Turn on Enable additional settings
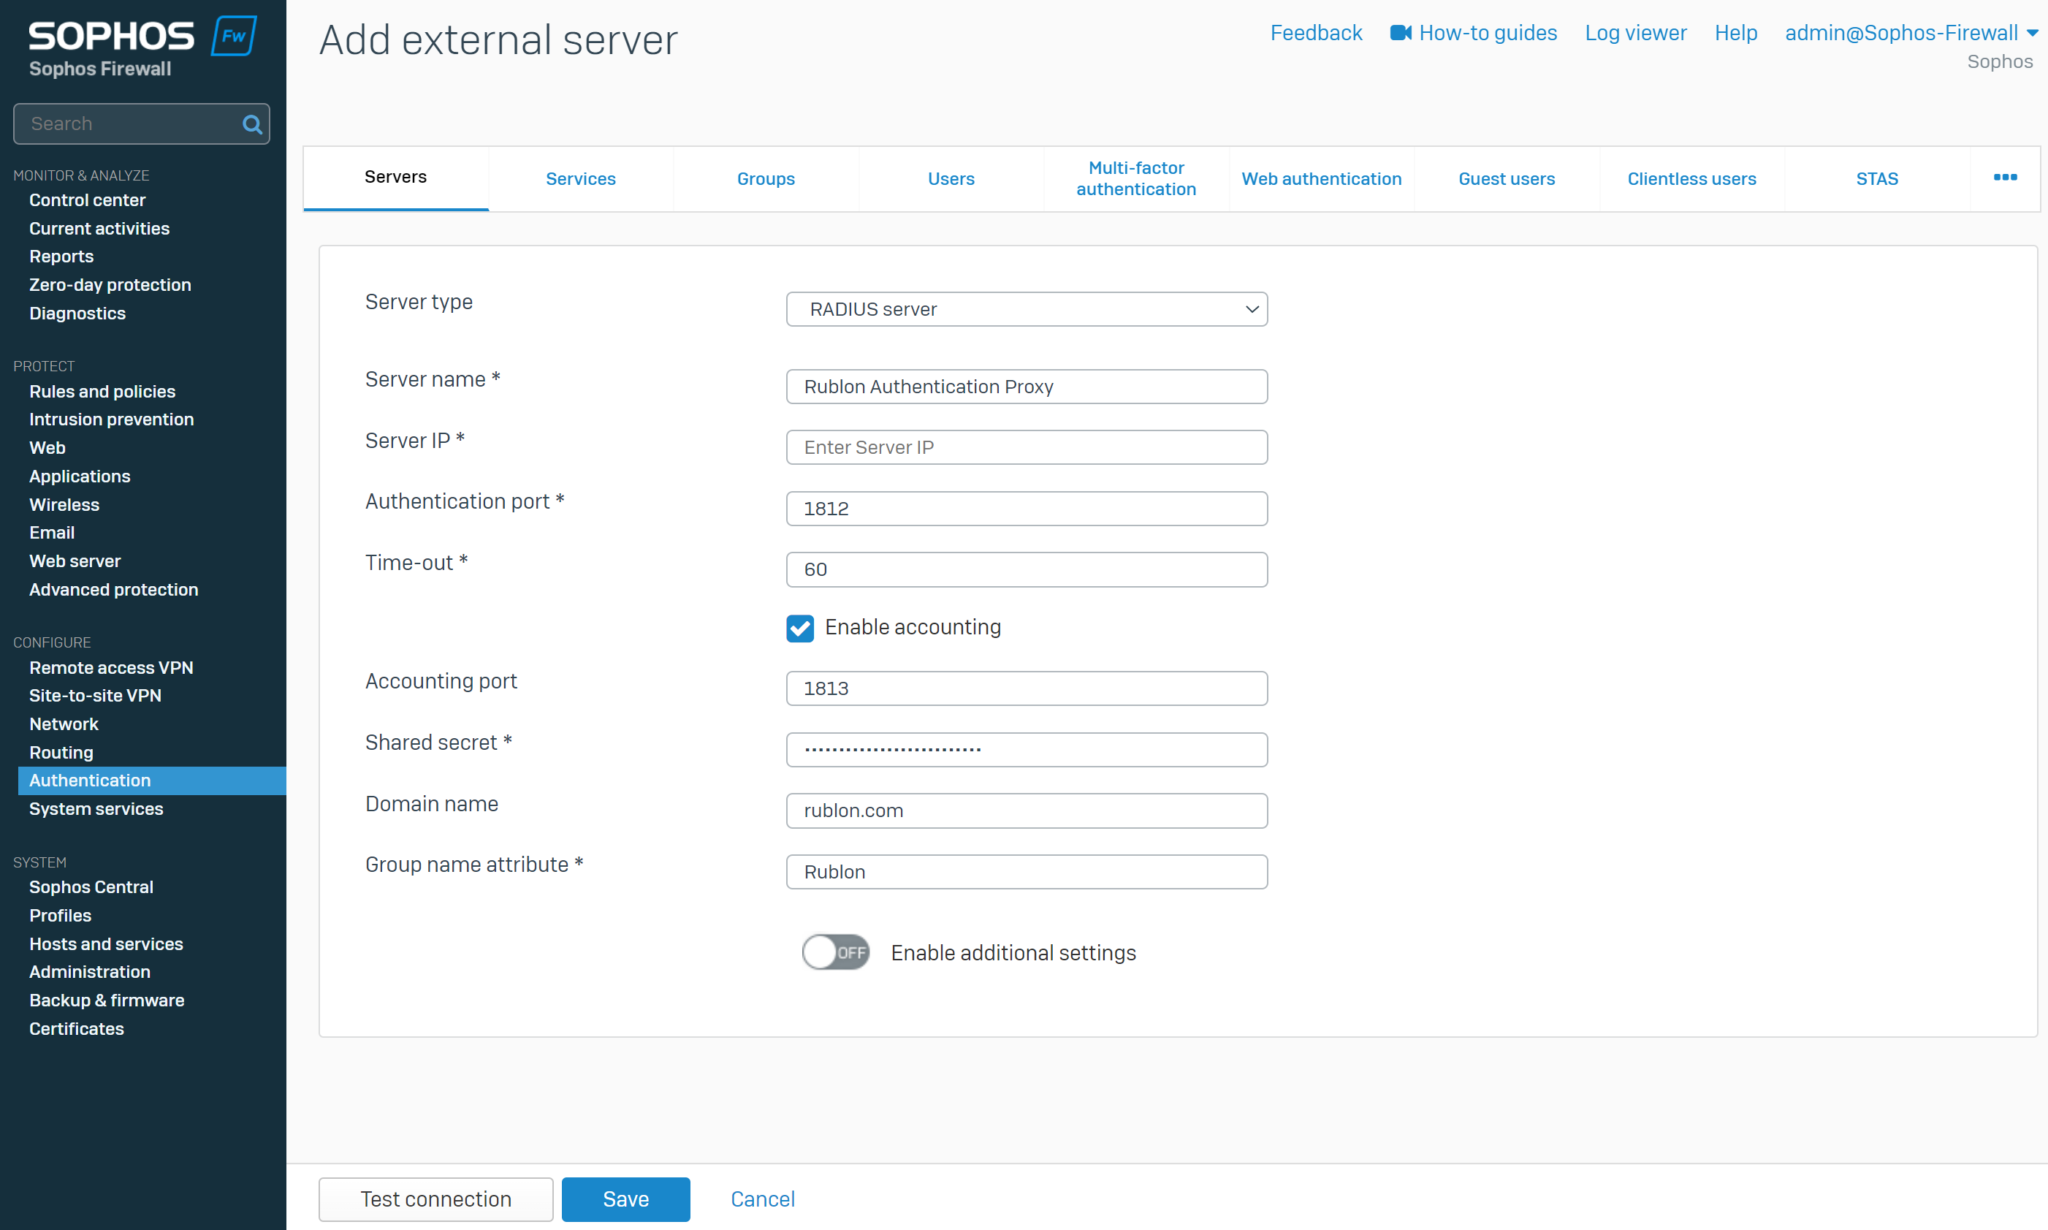Viewport: 2048px width, 1230px height. [836, 952]
